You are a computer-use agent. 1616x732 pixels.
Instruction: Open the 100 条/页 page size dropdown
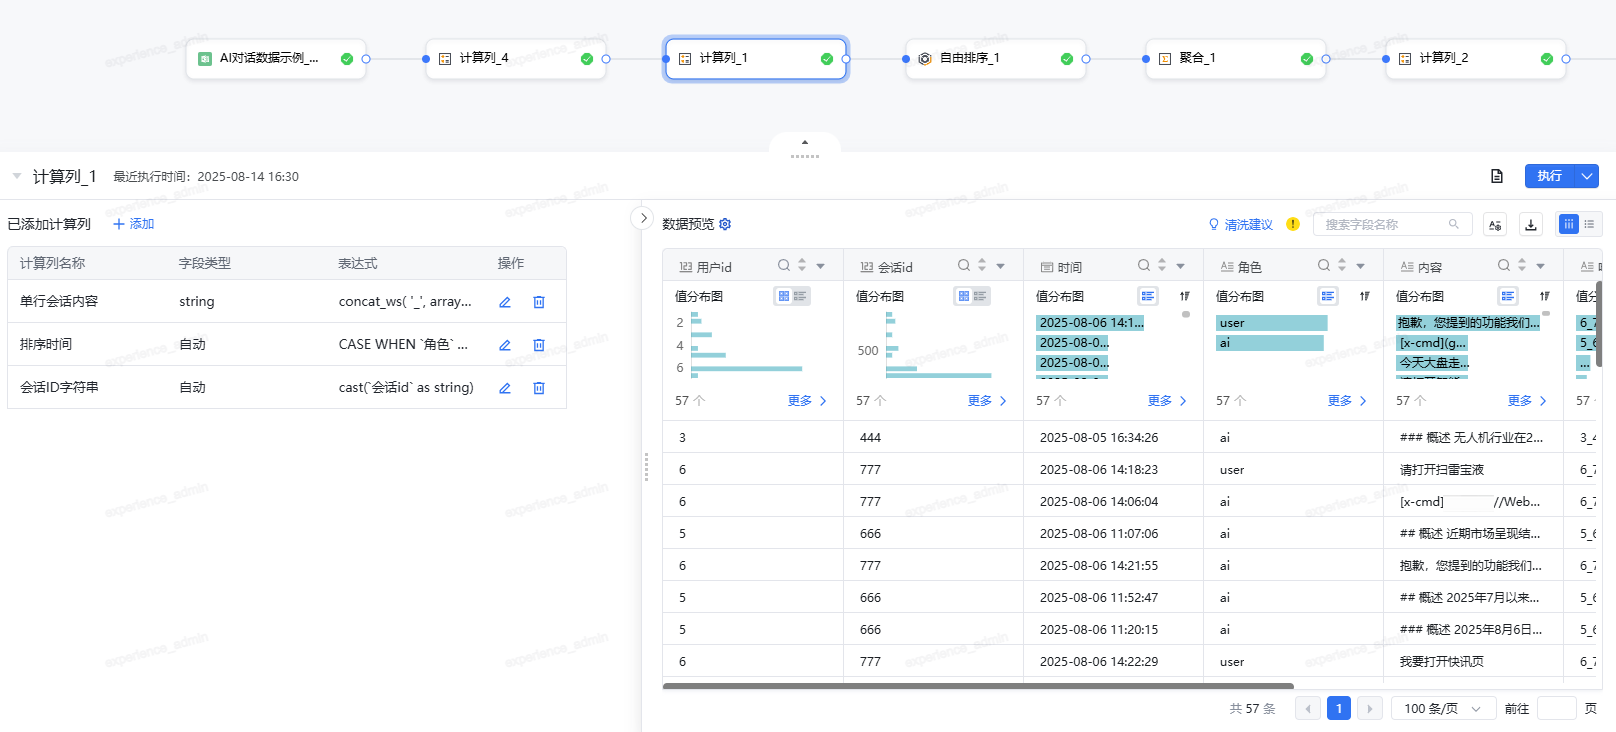pos(1442,708)
